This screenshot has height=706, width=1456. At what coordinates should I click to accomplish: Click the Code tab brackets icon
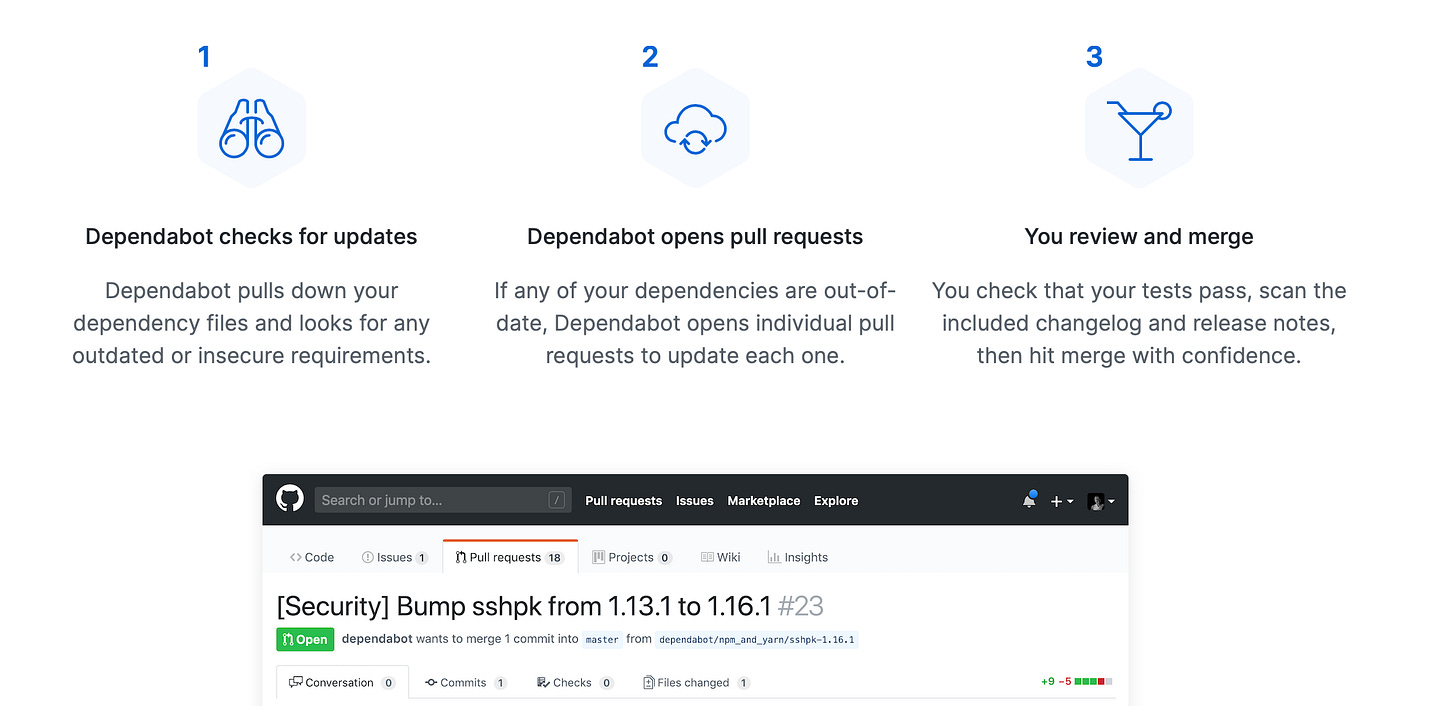295,557
